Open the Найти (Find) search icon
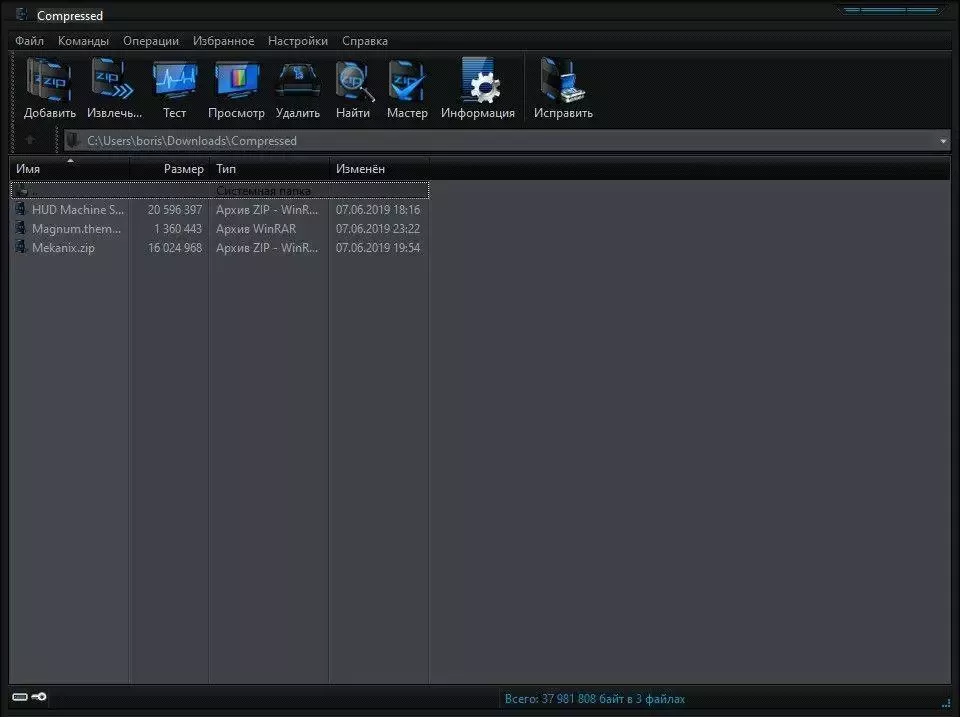Screen dimensions: 960x717 [x=353, y=82]
